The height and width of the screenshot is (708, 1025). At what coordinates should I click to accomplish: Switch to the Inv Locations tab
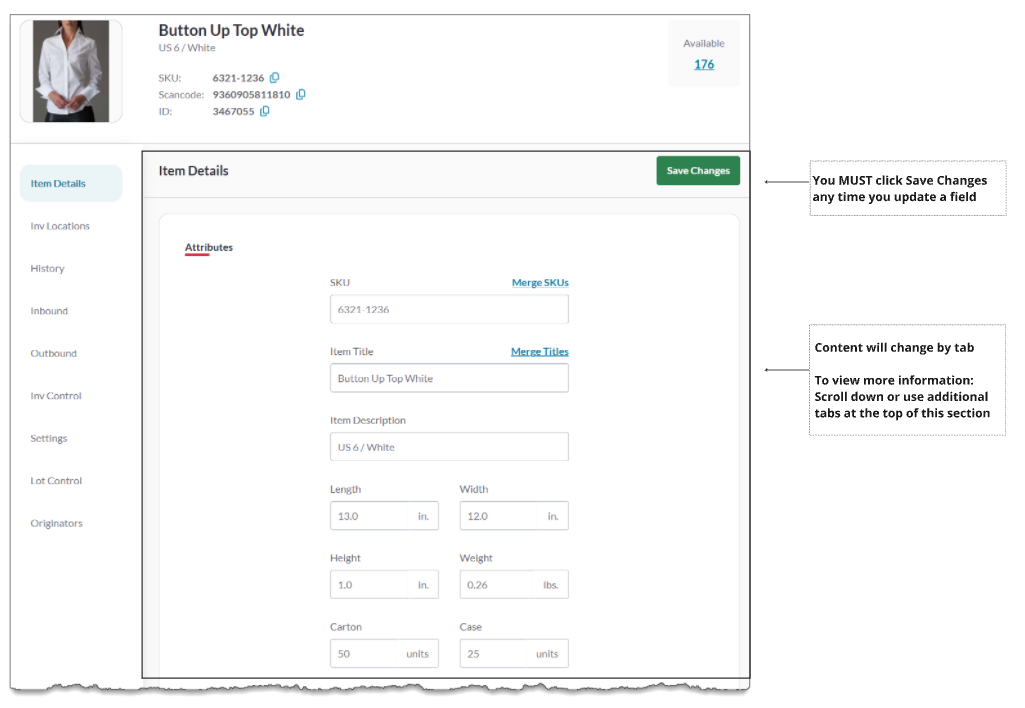tap(60, 226)
